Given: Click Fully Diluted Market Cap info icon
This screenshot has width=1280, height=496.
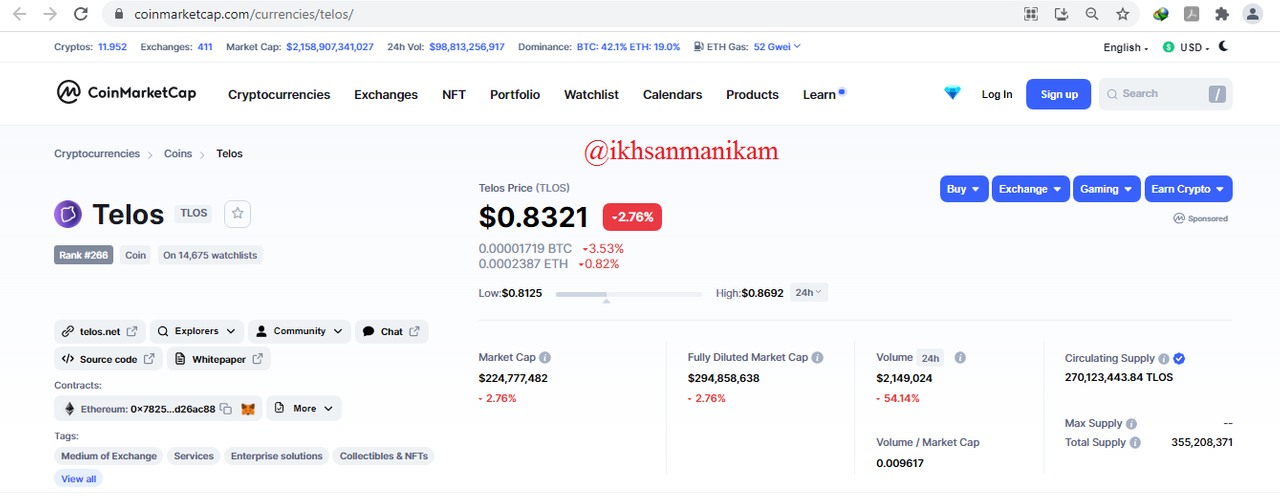Looking at the screenshot, I should pyautogui.click(x=817, y=357).
